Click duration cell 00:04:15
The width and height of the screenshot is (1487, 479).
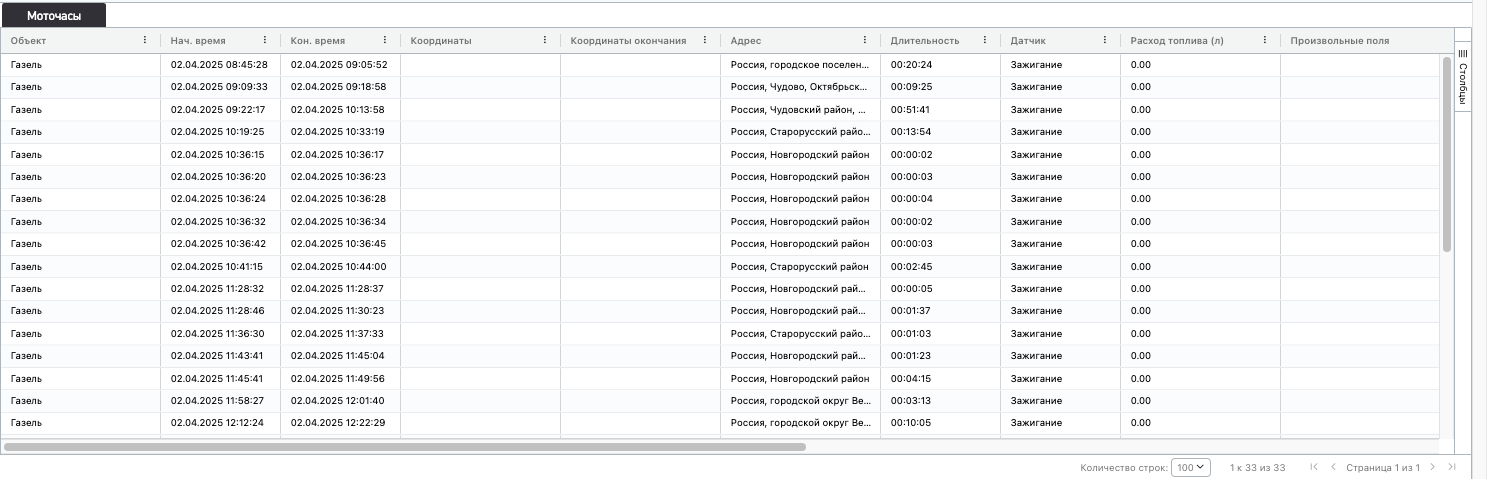point(910,378)
